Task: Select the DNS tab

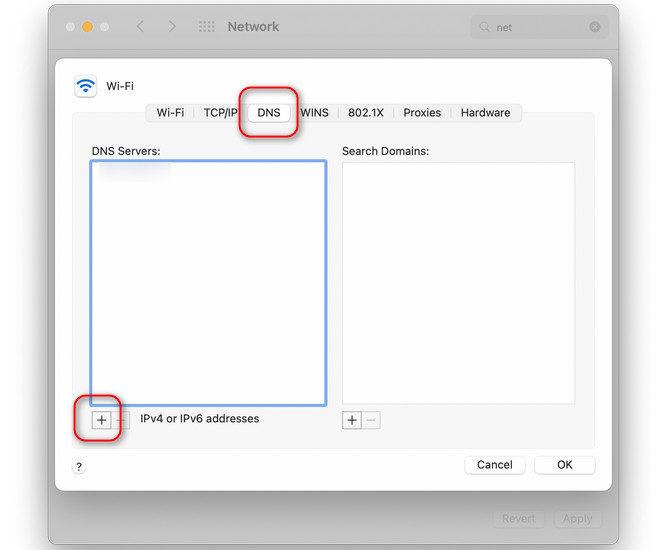Action: tap(269, 113)
